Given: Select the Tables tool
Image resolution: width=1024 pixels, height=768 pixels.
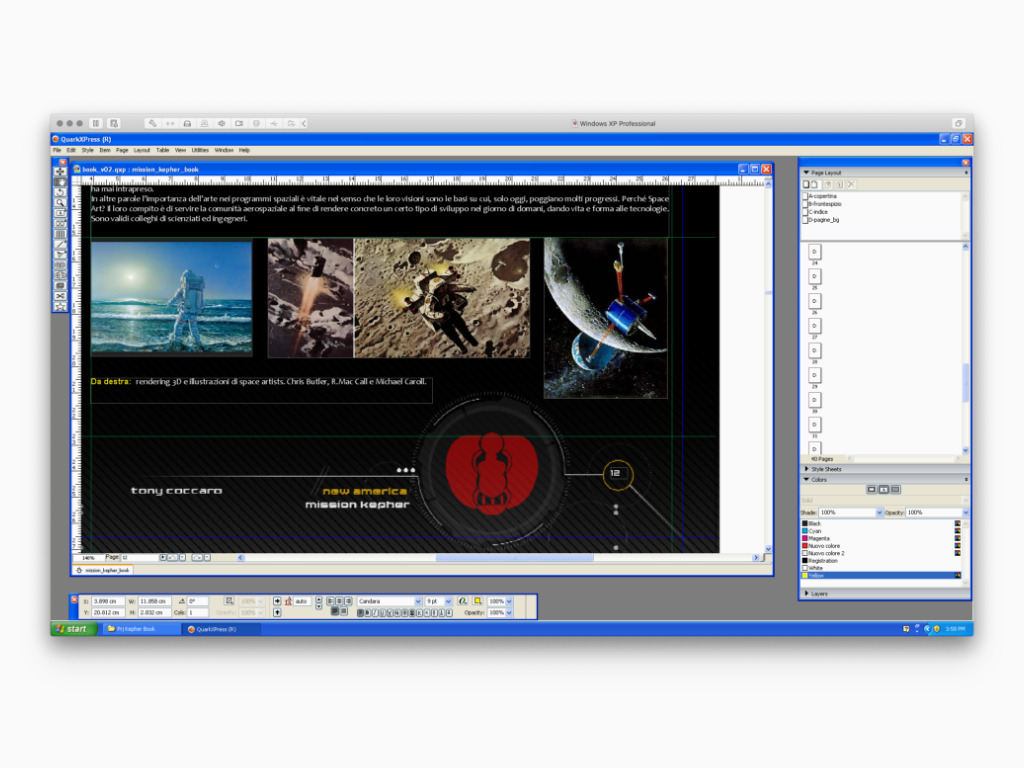Looking at the screenshot, I should (x=60, y=234).
